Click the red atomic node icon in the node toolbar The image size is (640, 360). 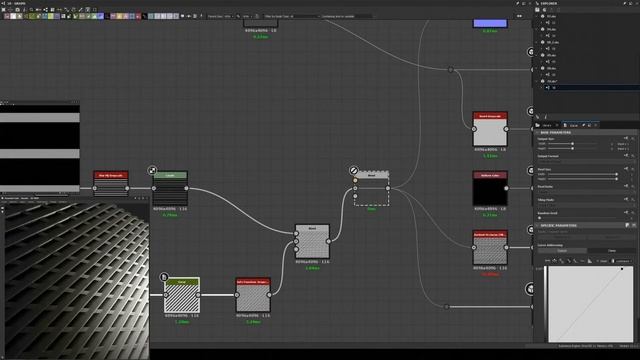click(138, 16)
